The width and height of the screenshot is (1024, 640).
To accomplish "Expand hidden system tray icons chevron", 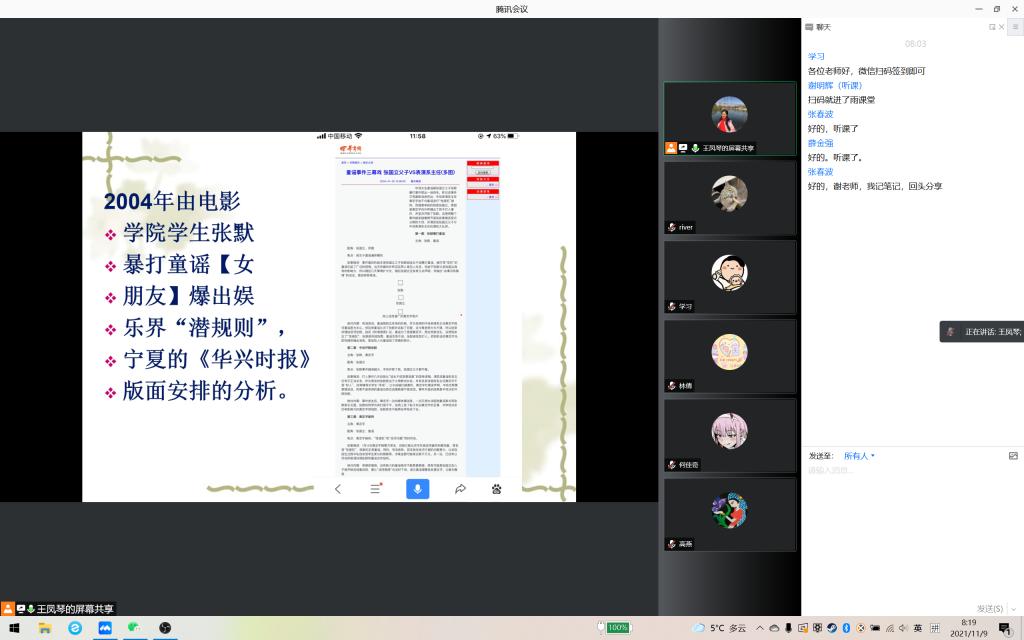I will tap(760, 628).
